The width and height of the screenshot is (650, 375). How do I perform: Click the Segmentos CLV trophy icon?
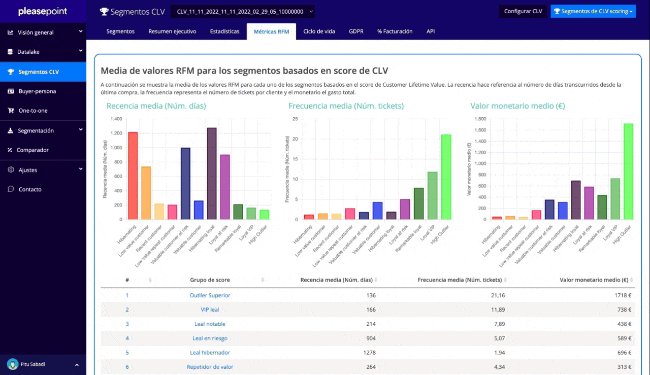click(11, 72)
